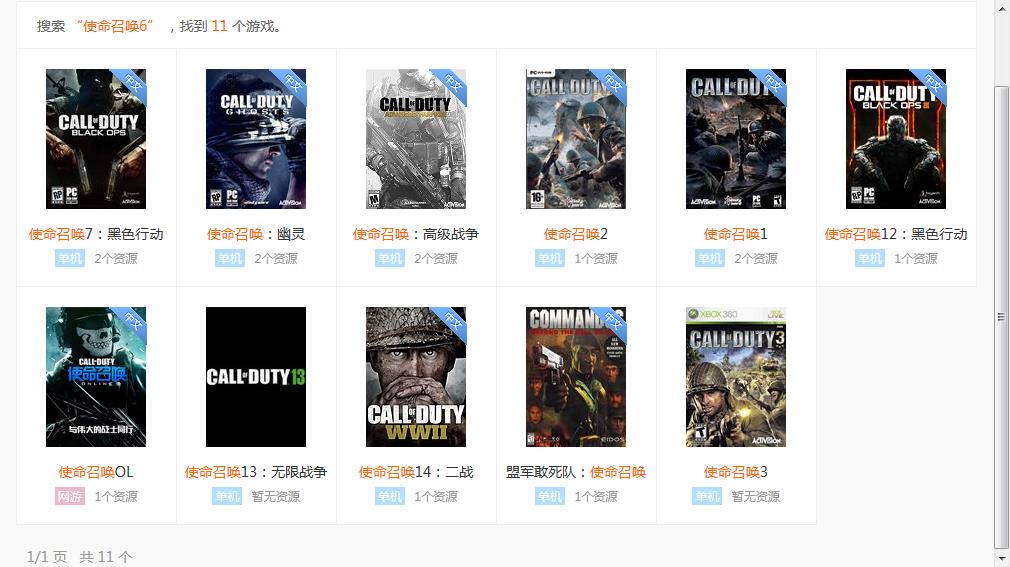Open 盟军敢死队：使命召唤 game link
The image size is (1010, 567).
576,472
